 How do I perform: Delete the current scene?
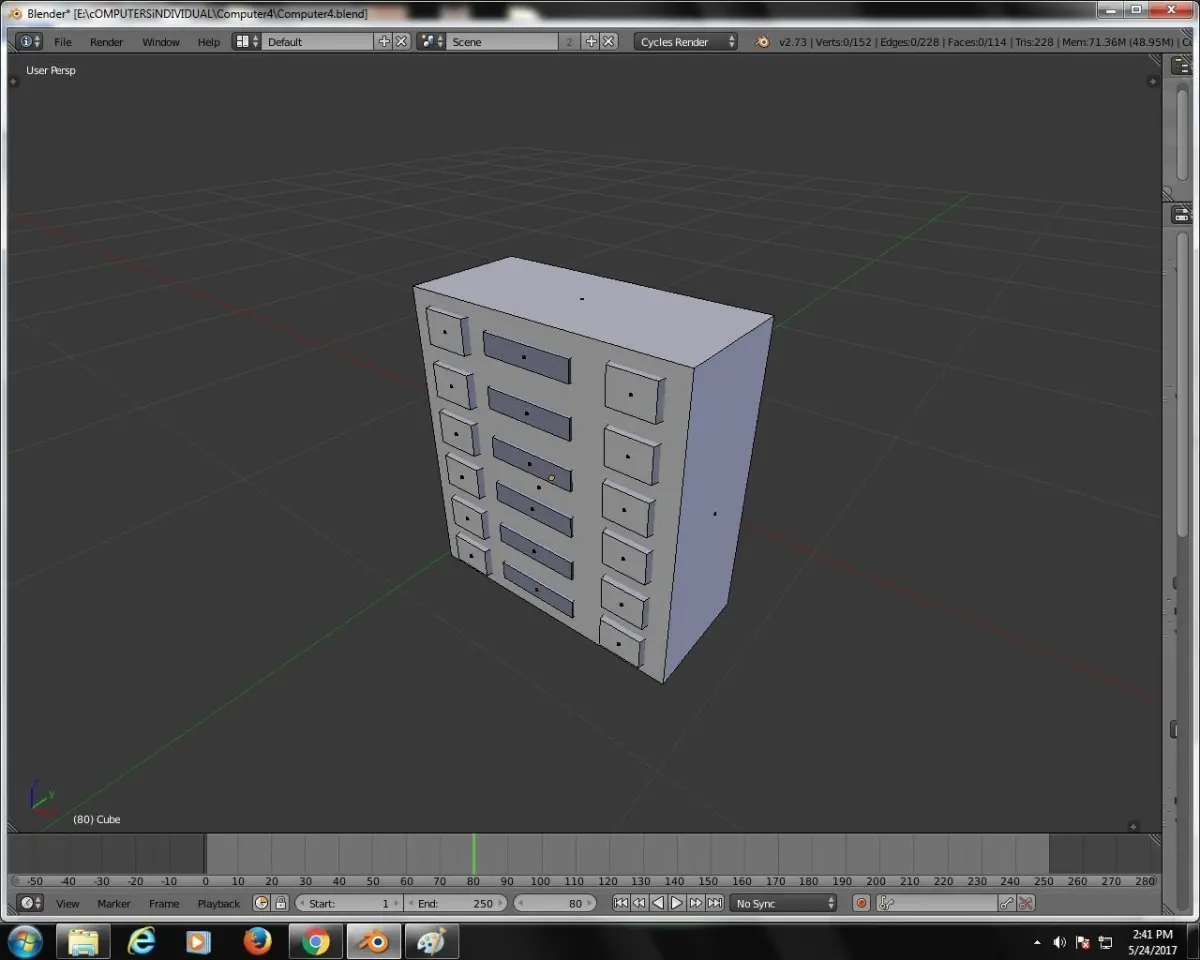608,42
